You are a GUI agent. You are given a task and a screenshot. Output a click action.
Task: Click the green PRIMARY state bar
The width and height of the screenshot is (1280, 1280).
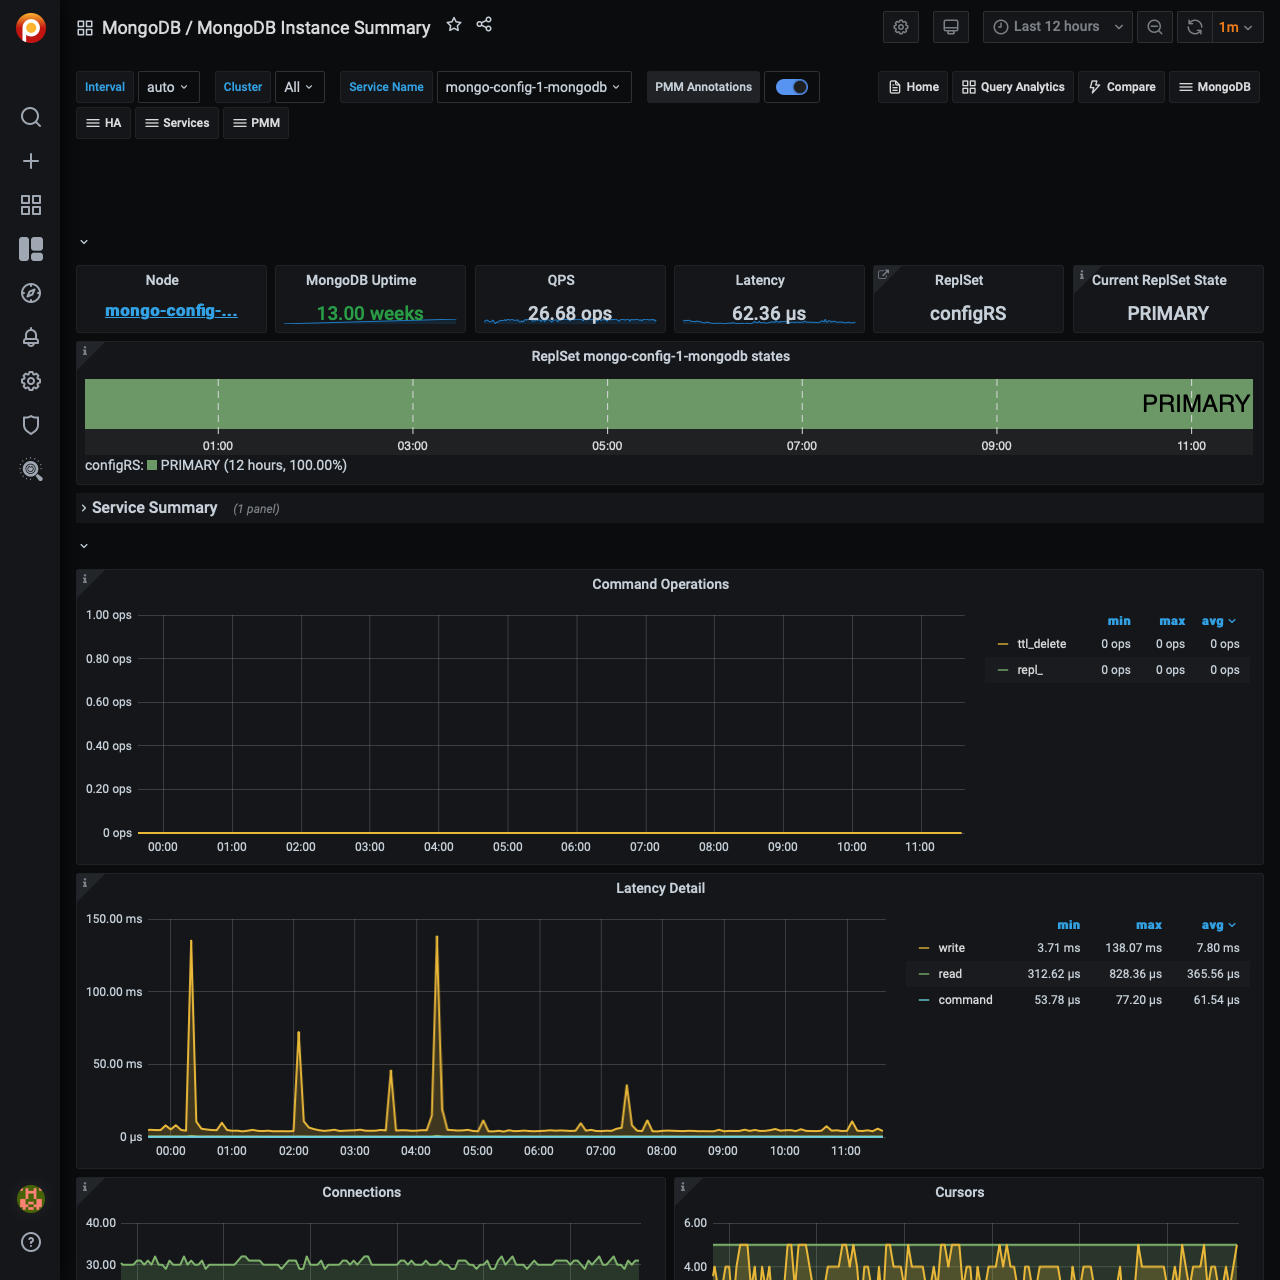coord(668,404)
